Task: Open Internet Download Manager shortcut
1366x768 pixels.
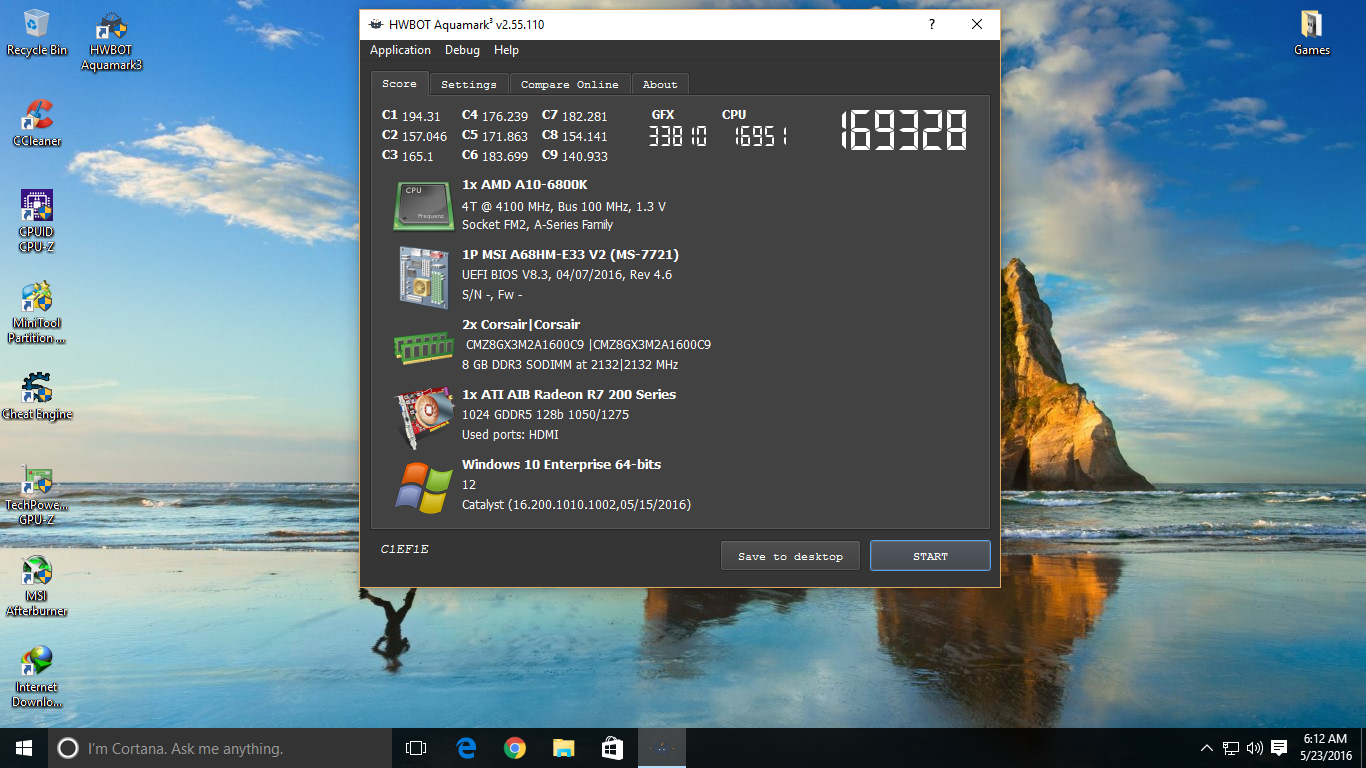Action: pyautogui.click(x=37, y=677)
